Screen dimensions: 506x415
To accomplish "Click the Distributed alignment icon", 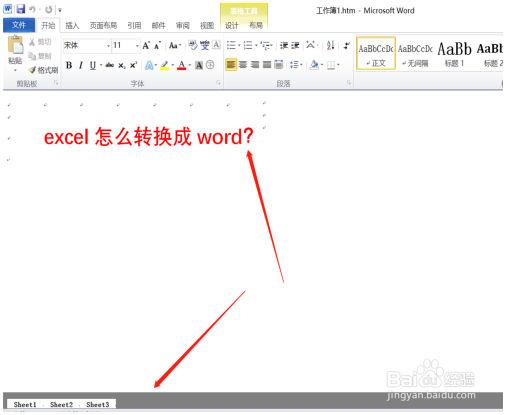I will [279, 65].
